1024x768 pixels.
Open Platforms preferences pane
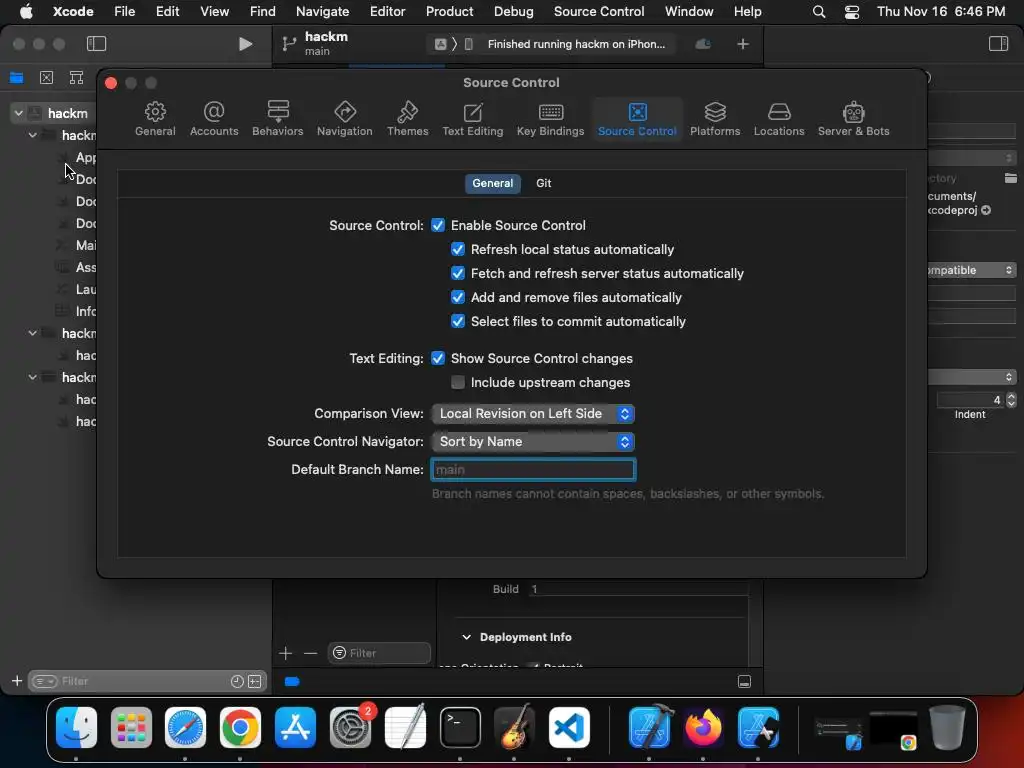tap(714, 119)
